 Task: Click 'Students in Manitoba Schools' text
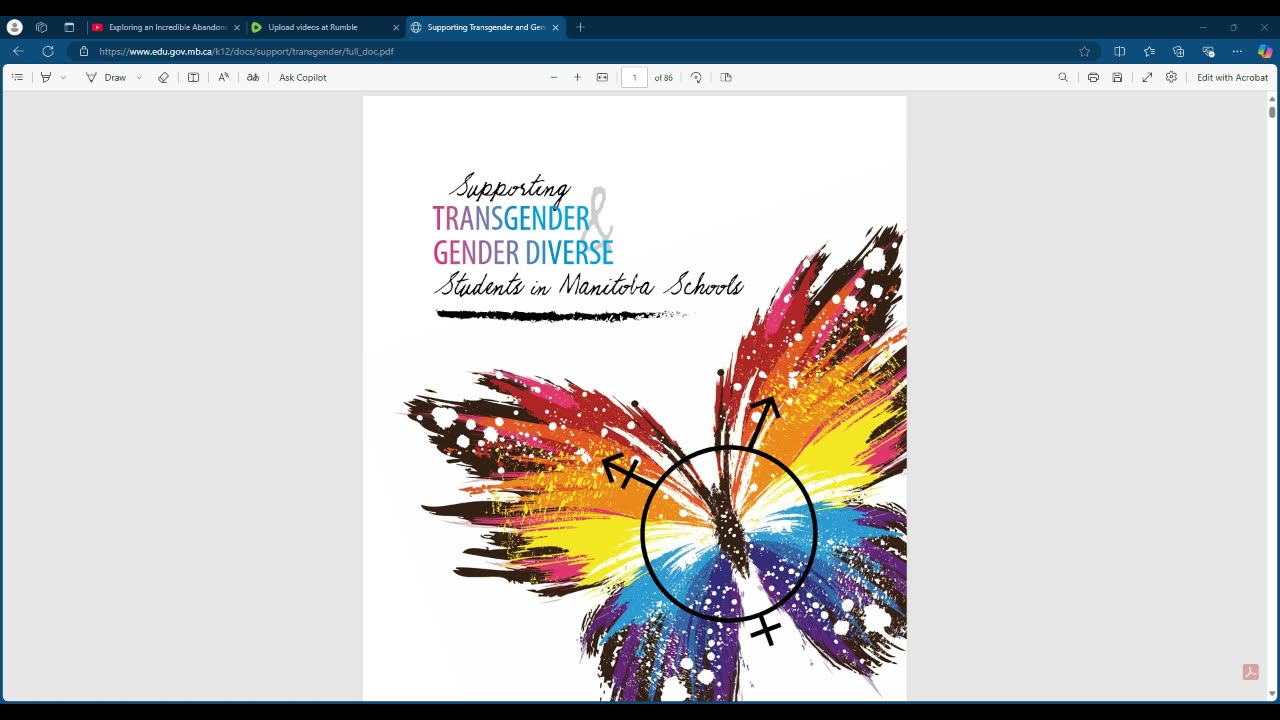589,285
